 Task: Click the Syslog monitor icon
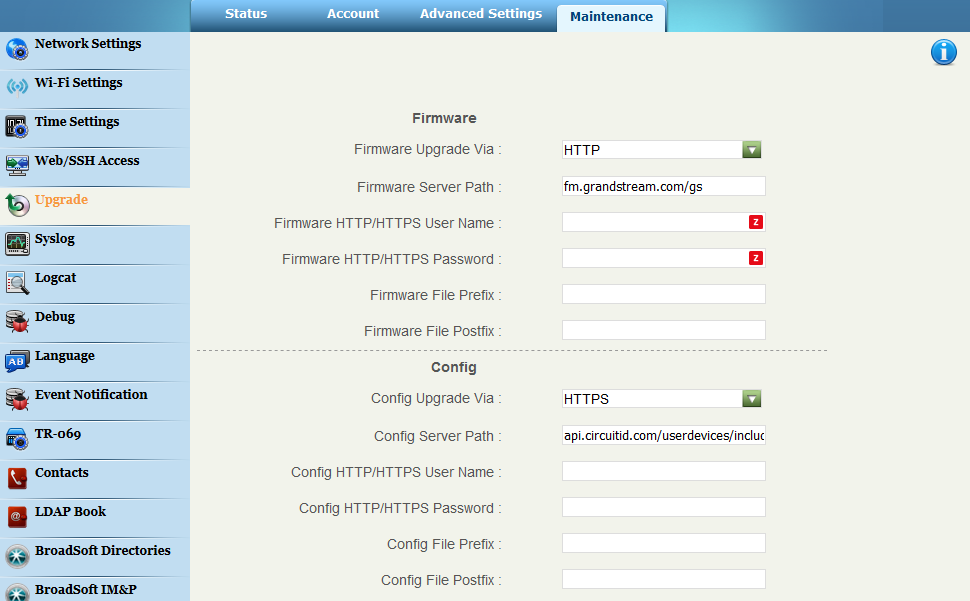(x=17, y=244)
